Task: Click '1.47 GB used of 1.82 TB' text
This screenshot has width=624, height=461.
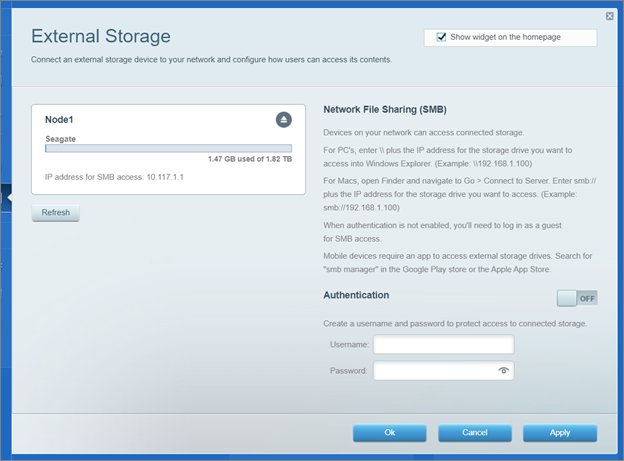Action: tap(250, 159)
